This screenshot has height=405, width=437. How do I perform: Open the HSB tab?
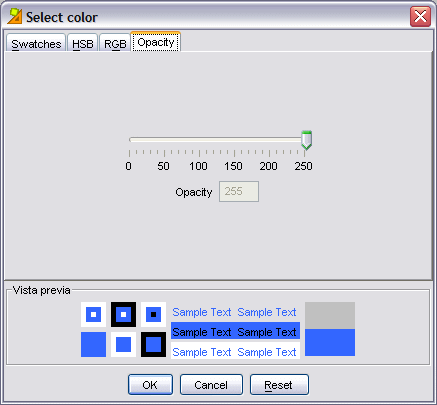pos(82,43)
